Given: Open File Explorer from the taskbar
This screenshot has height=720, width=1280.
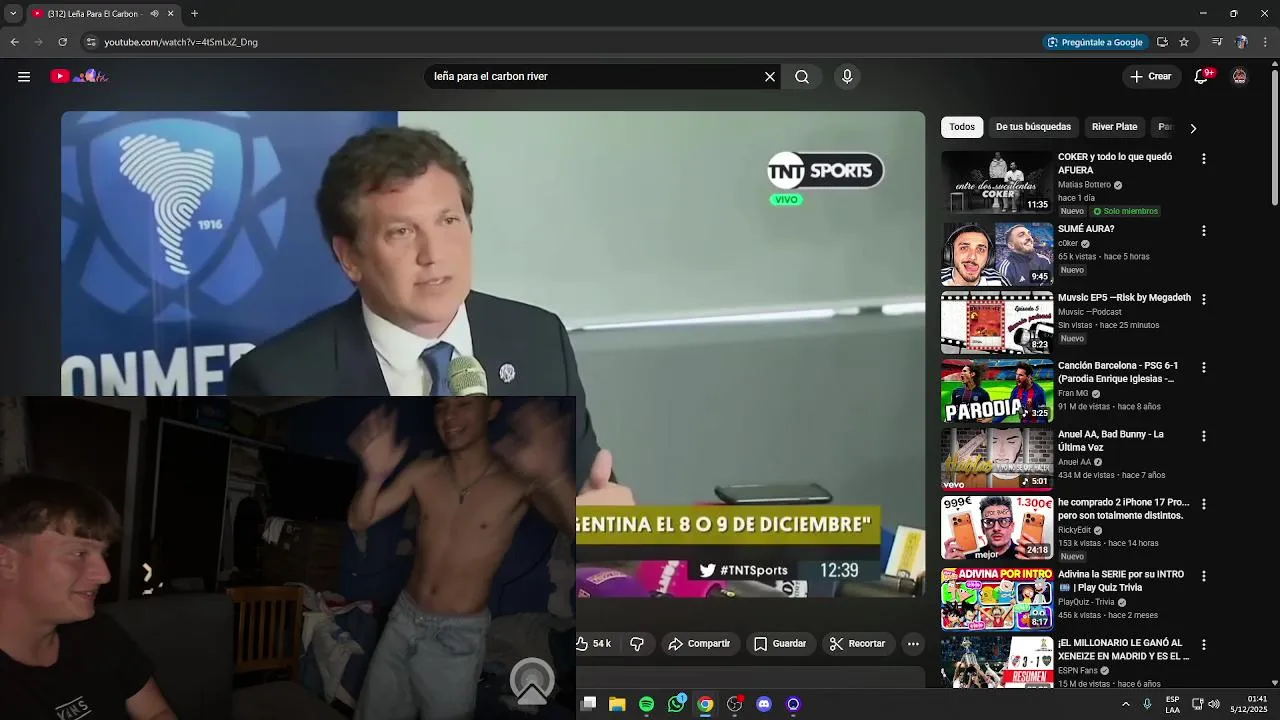Looking at the screenshot, I should click(x=617, y=704).
